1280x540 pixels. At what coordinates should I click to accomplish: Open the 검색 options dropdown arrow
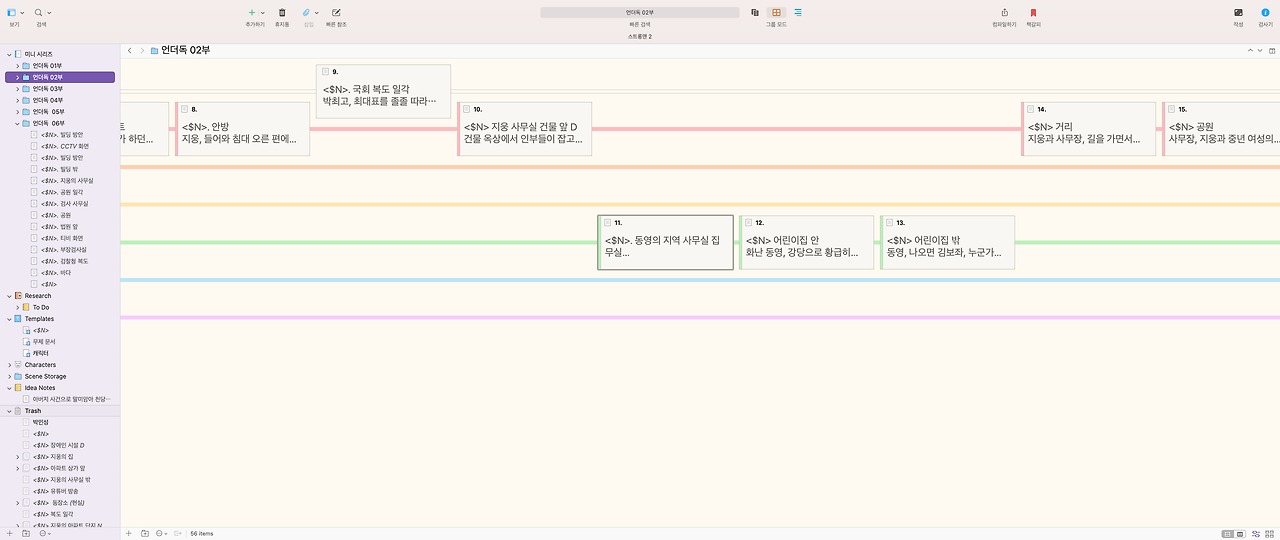pos(49,13)
